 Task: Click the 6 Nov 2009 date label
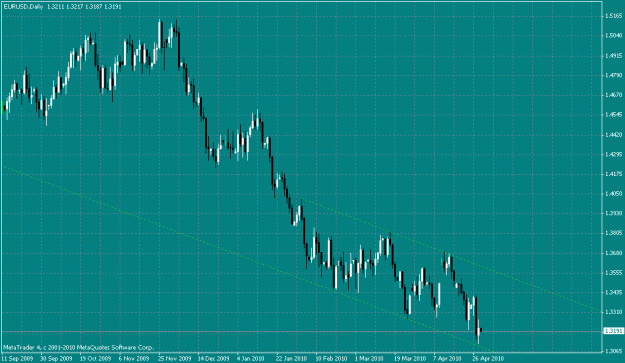[134, 359]
